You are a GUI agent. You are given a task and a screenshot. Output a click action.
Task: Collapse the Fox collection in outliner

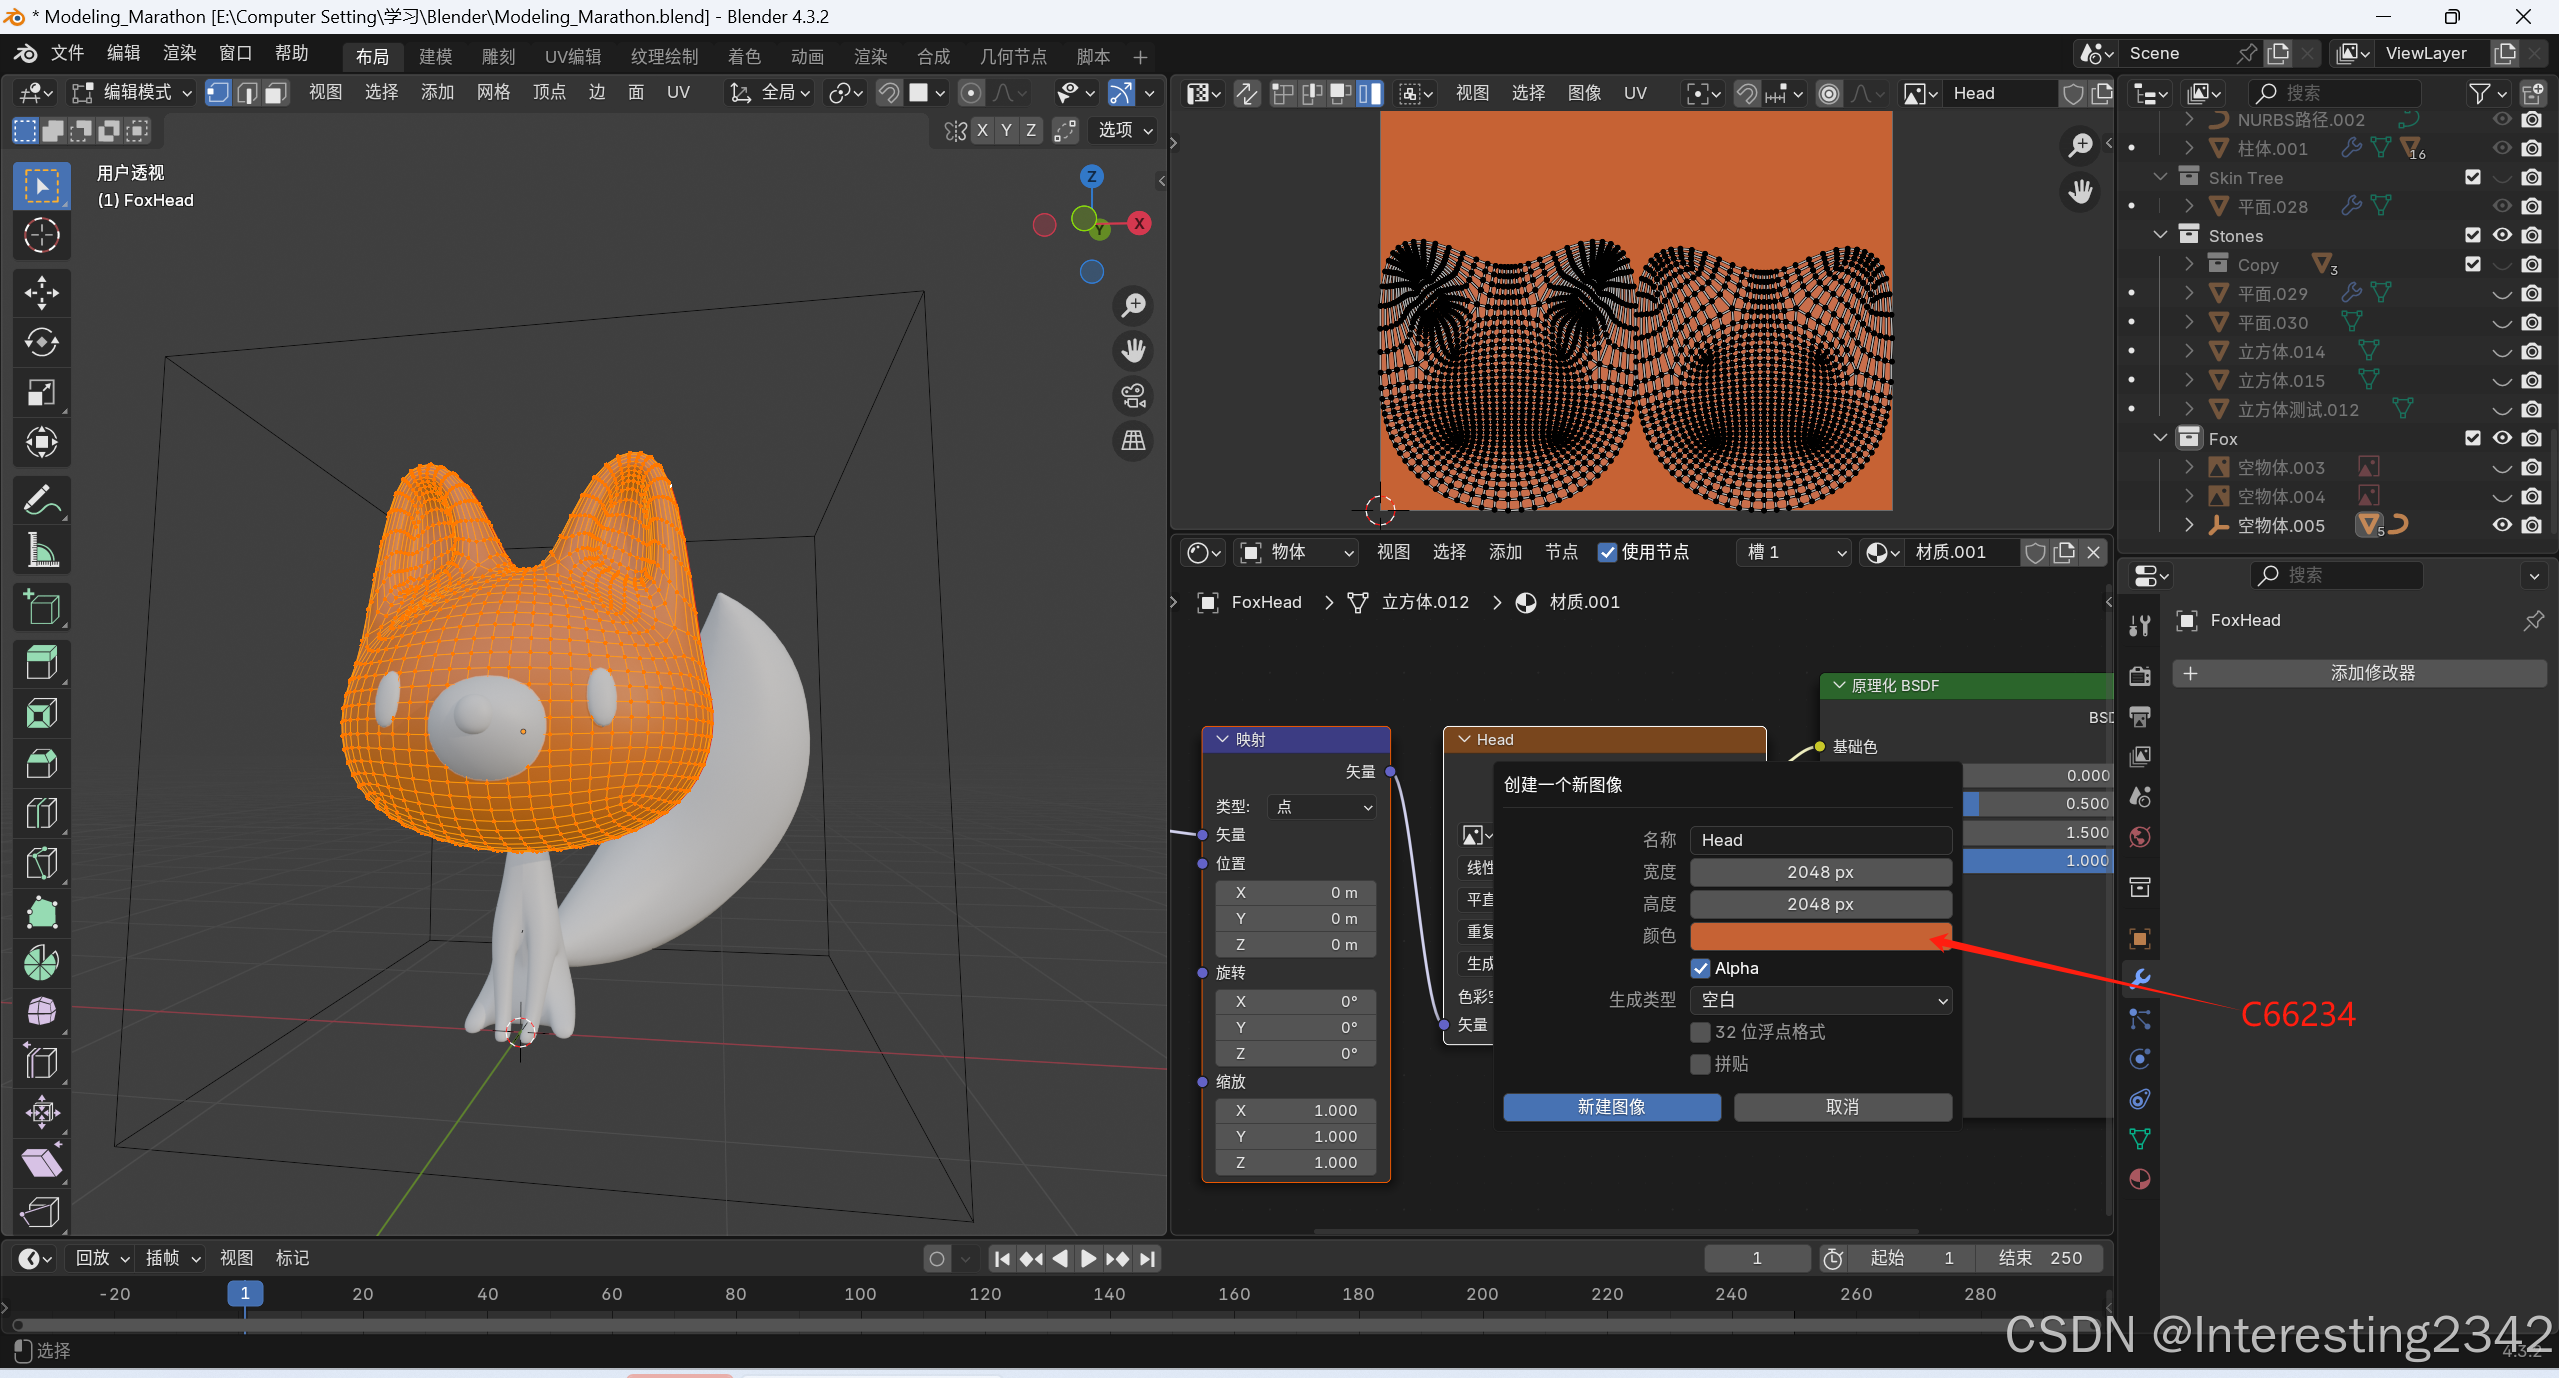coord(2160,438)
